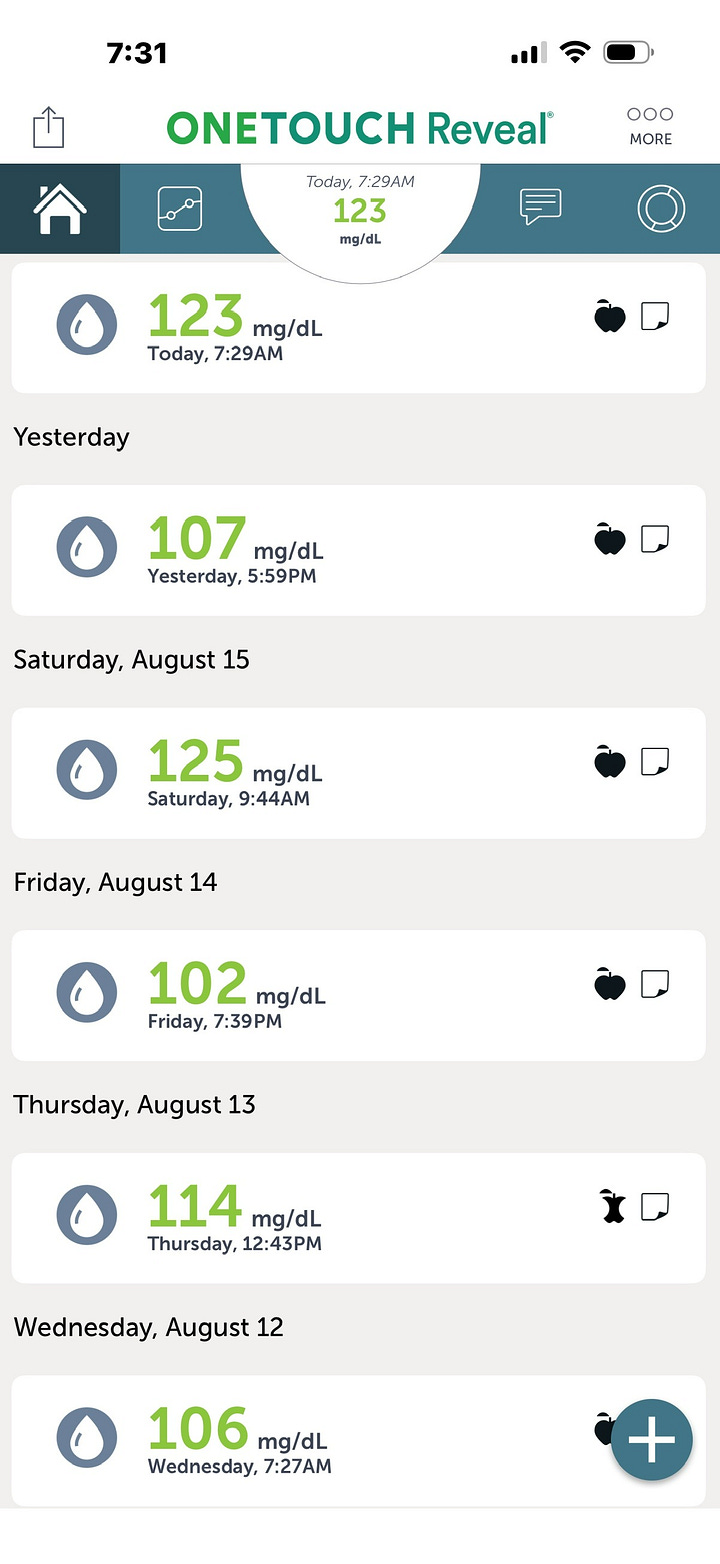The height and width of the screenshot is (1564, 720).
Task: Tap the after-meal apple core on the 114 reading
Action: [612, 1207]
